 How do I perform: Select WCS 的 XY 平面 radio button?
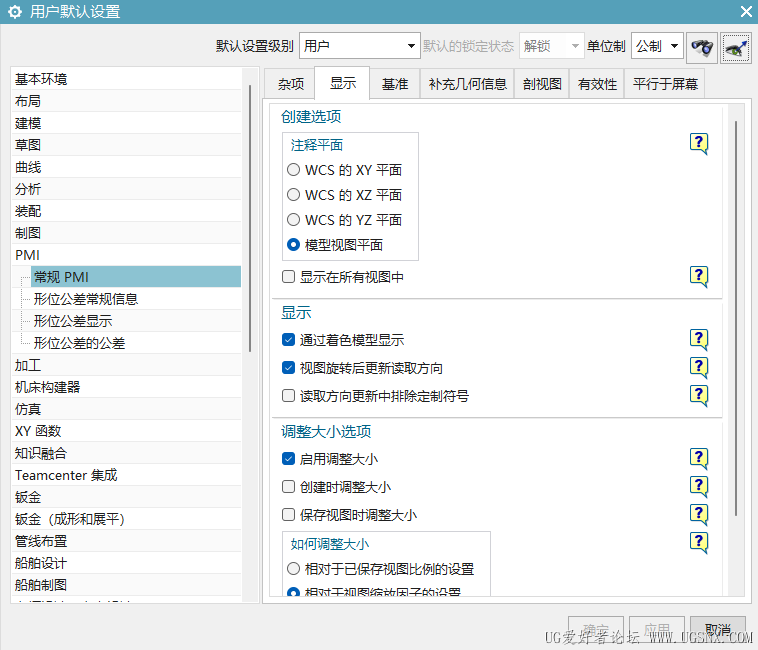[x=293, y=170]
